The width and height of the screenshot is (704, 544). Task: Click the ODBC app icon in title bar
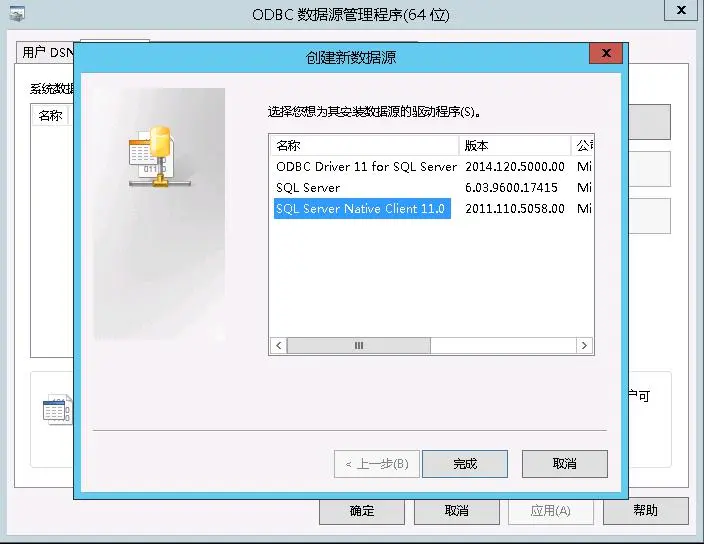17,14
